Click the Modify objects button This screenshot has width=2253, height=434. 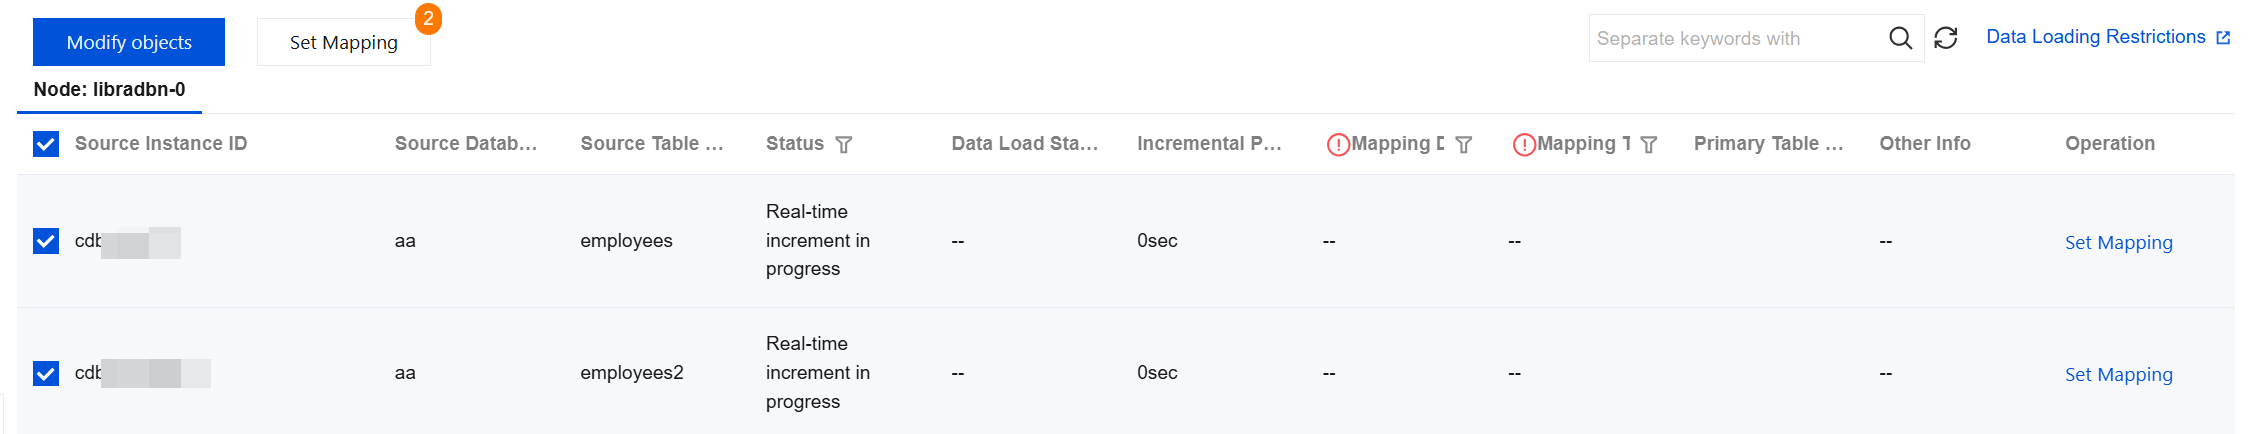tap(129, 42)
